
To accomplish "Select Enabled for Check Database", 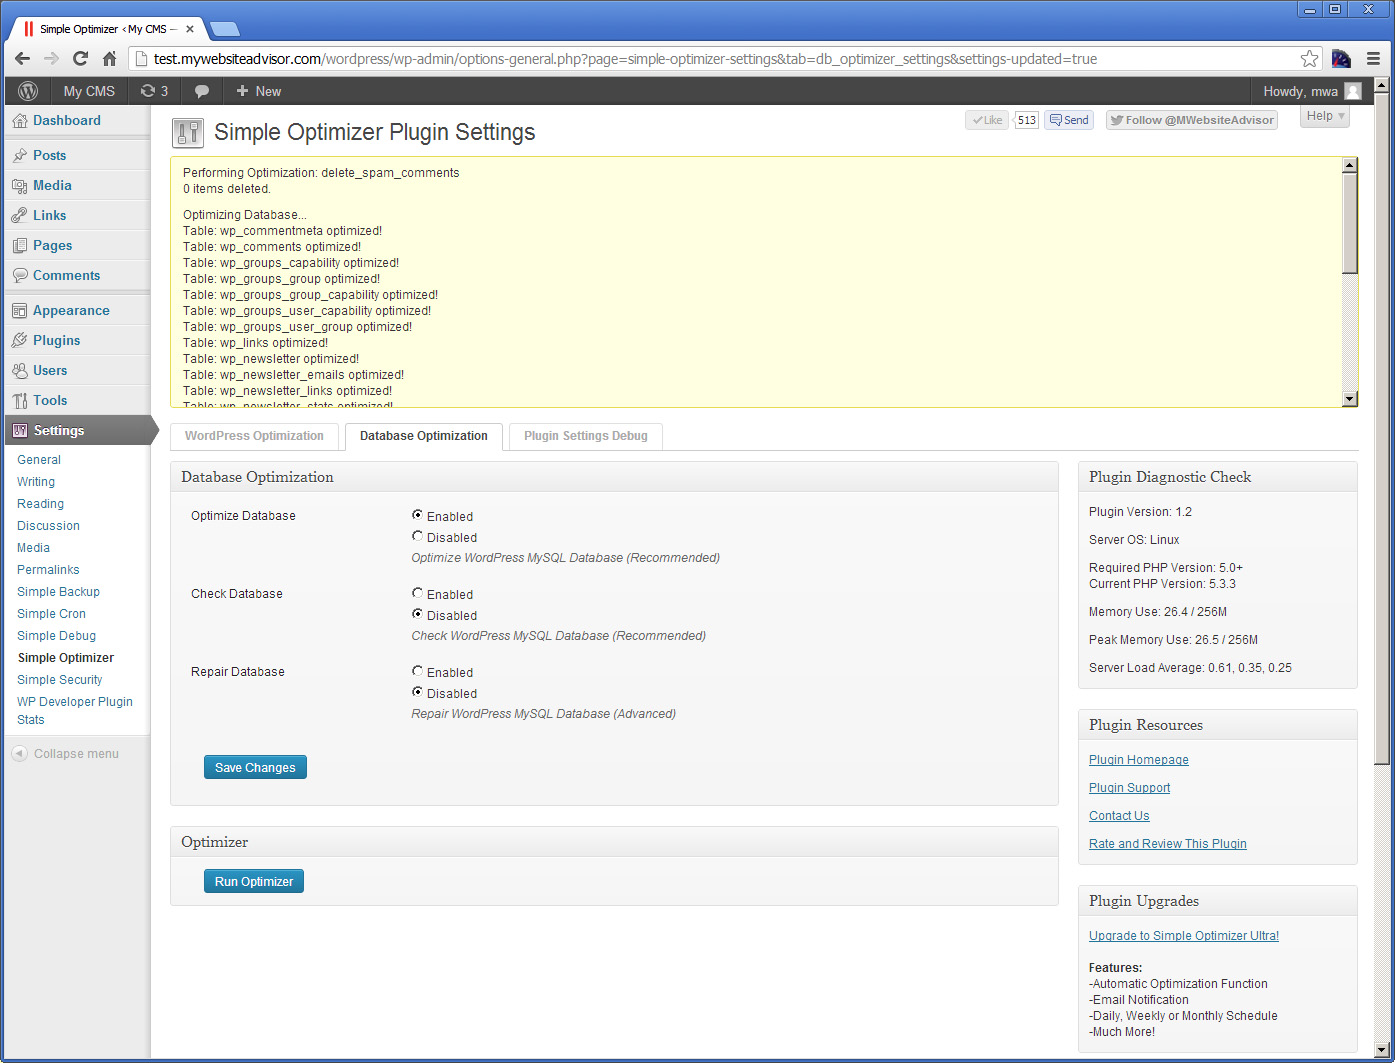I will click(418, 593).
